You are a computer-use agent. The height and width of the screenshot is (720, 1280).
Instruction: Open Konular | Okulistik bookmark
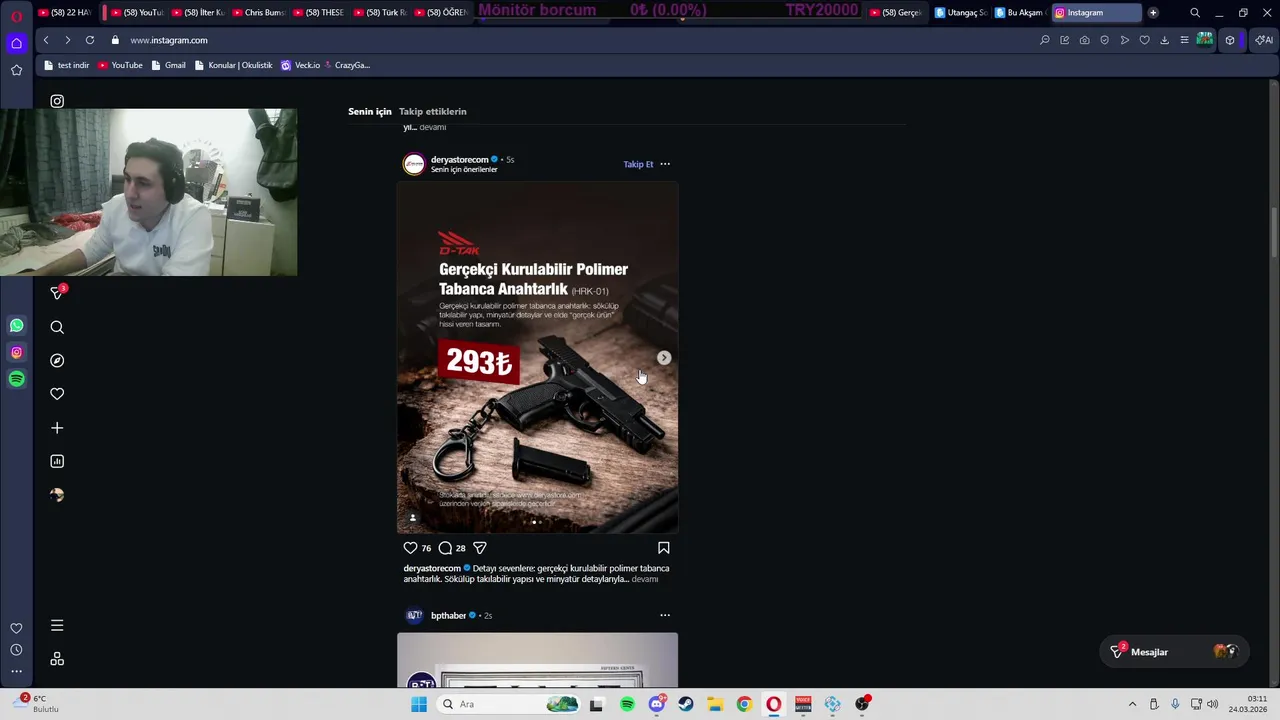pos(233,65)
